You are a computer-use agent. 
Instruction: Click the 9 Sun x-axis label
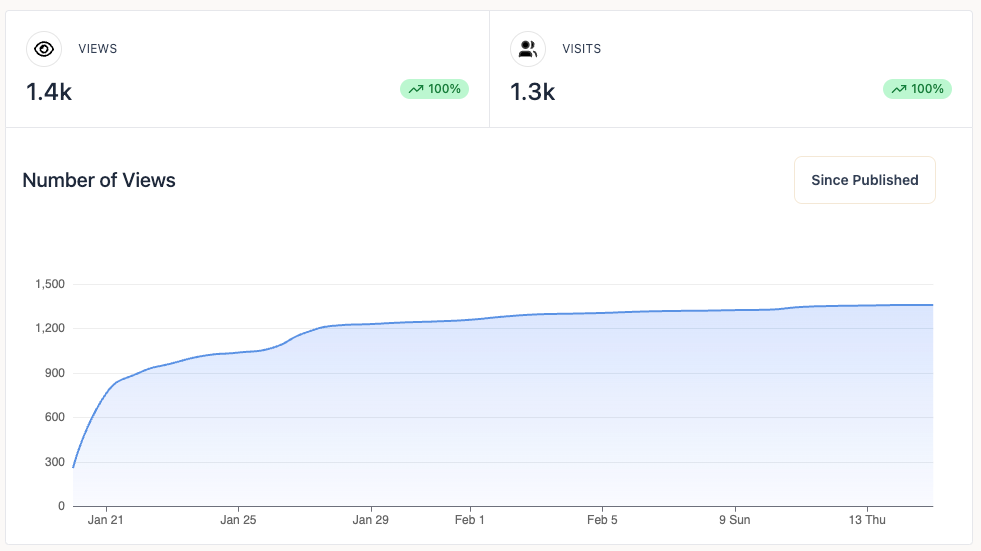[734, 520]
